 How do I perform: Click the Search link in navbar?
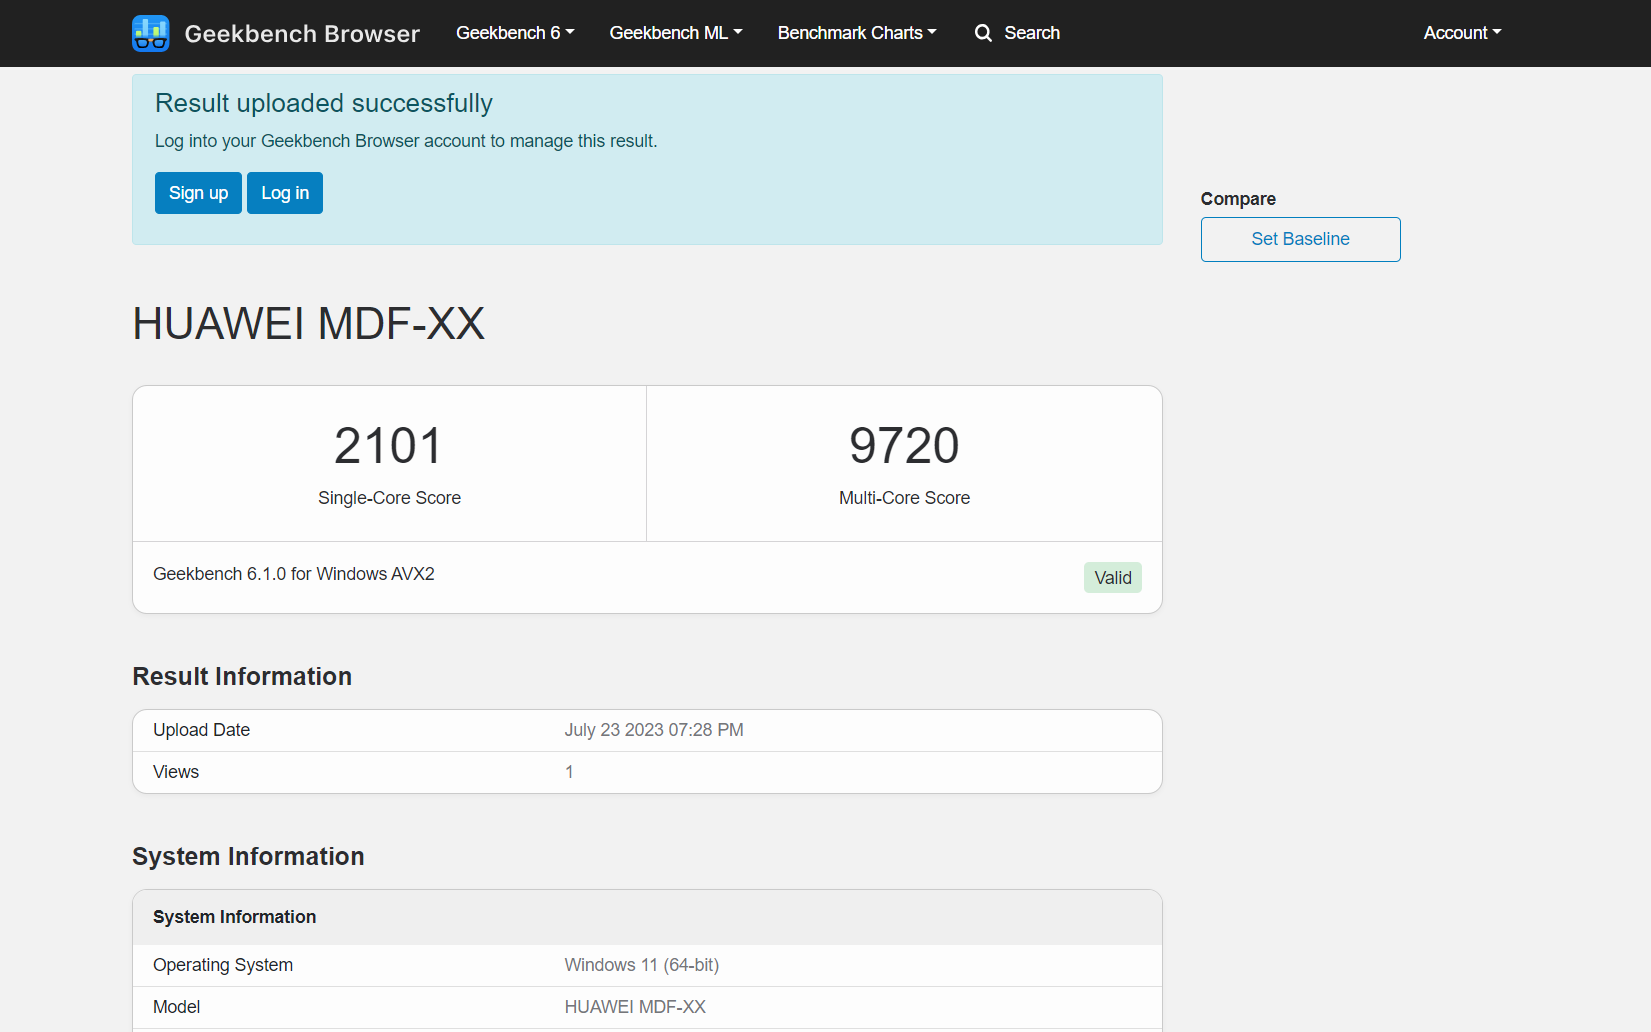(x=1032, y=33)
